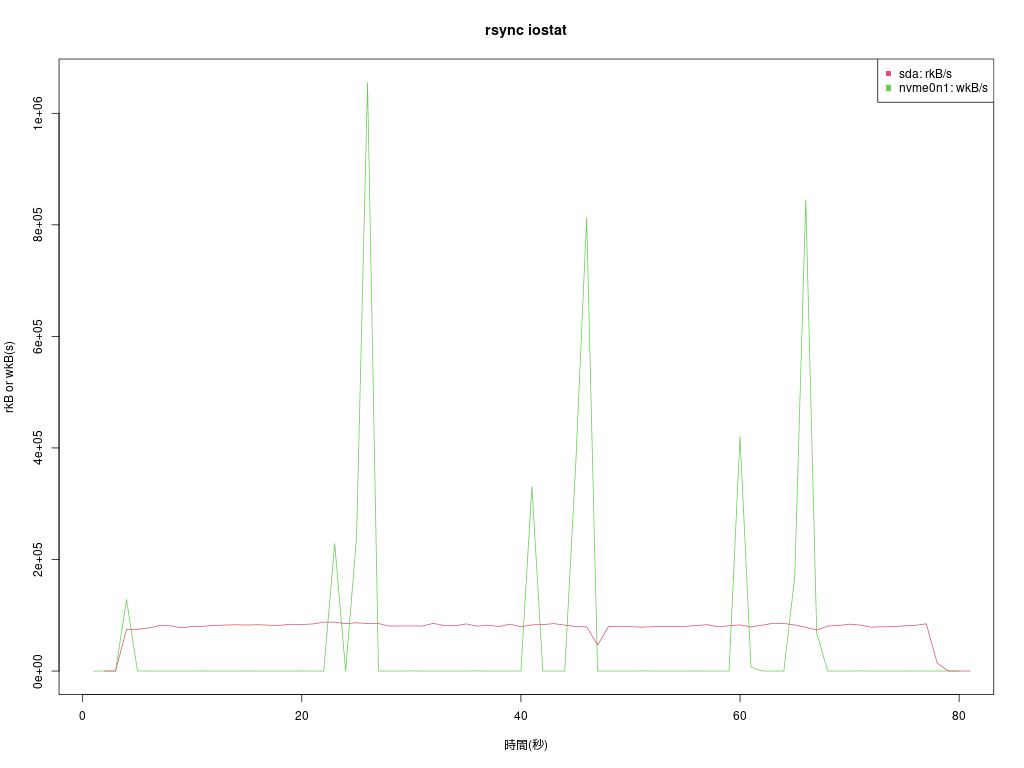Click the green peak tip at 60 seconds
Screen dimensions: 1024x768
739,436
